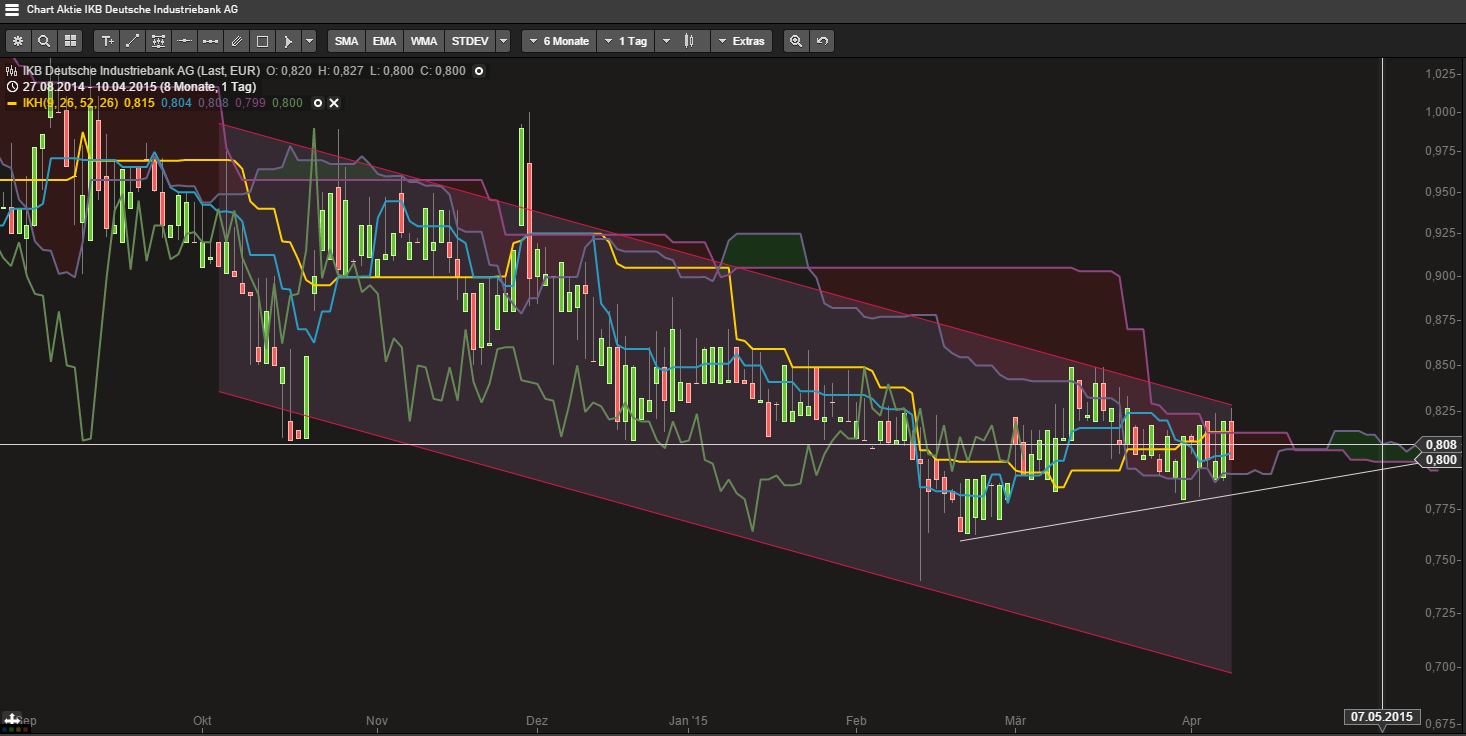
Task: Open the 6 Monate timeframe dropdown
Action: (558, 41)
